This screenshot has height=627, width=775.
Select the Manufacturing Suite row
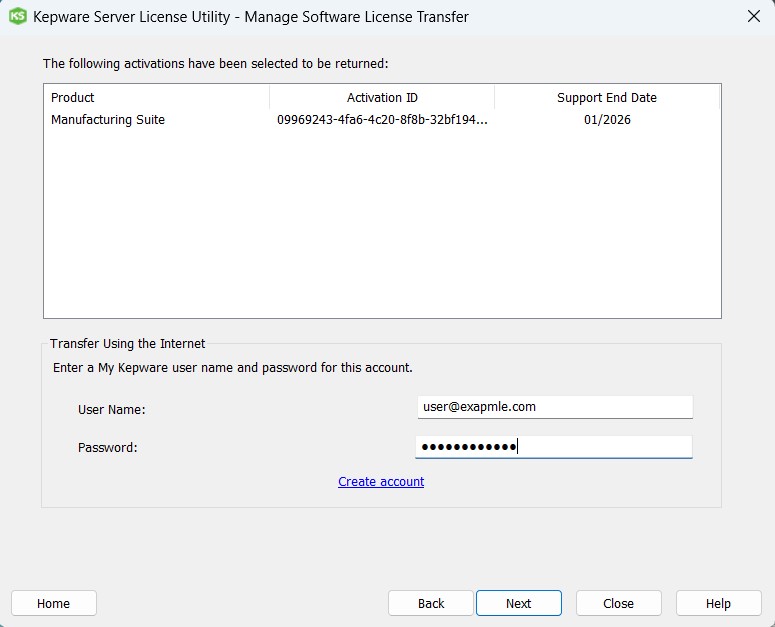108,120
